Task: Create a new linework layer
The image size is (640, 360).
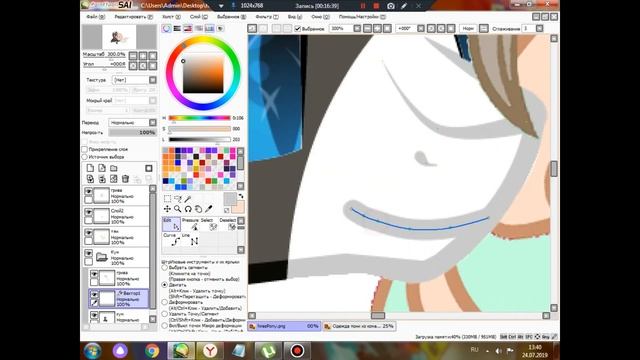Action: (102, 168)
